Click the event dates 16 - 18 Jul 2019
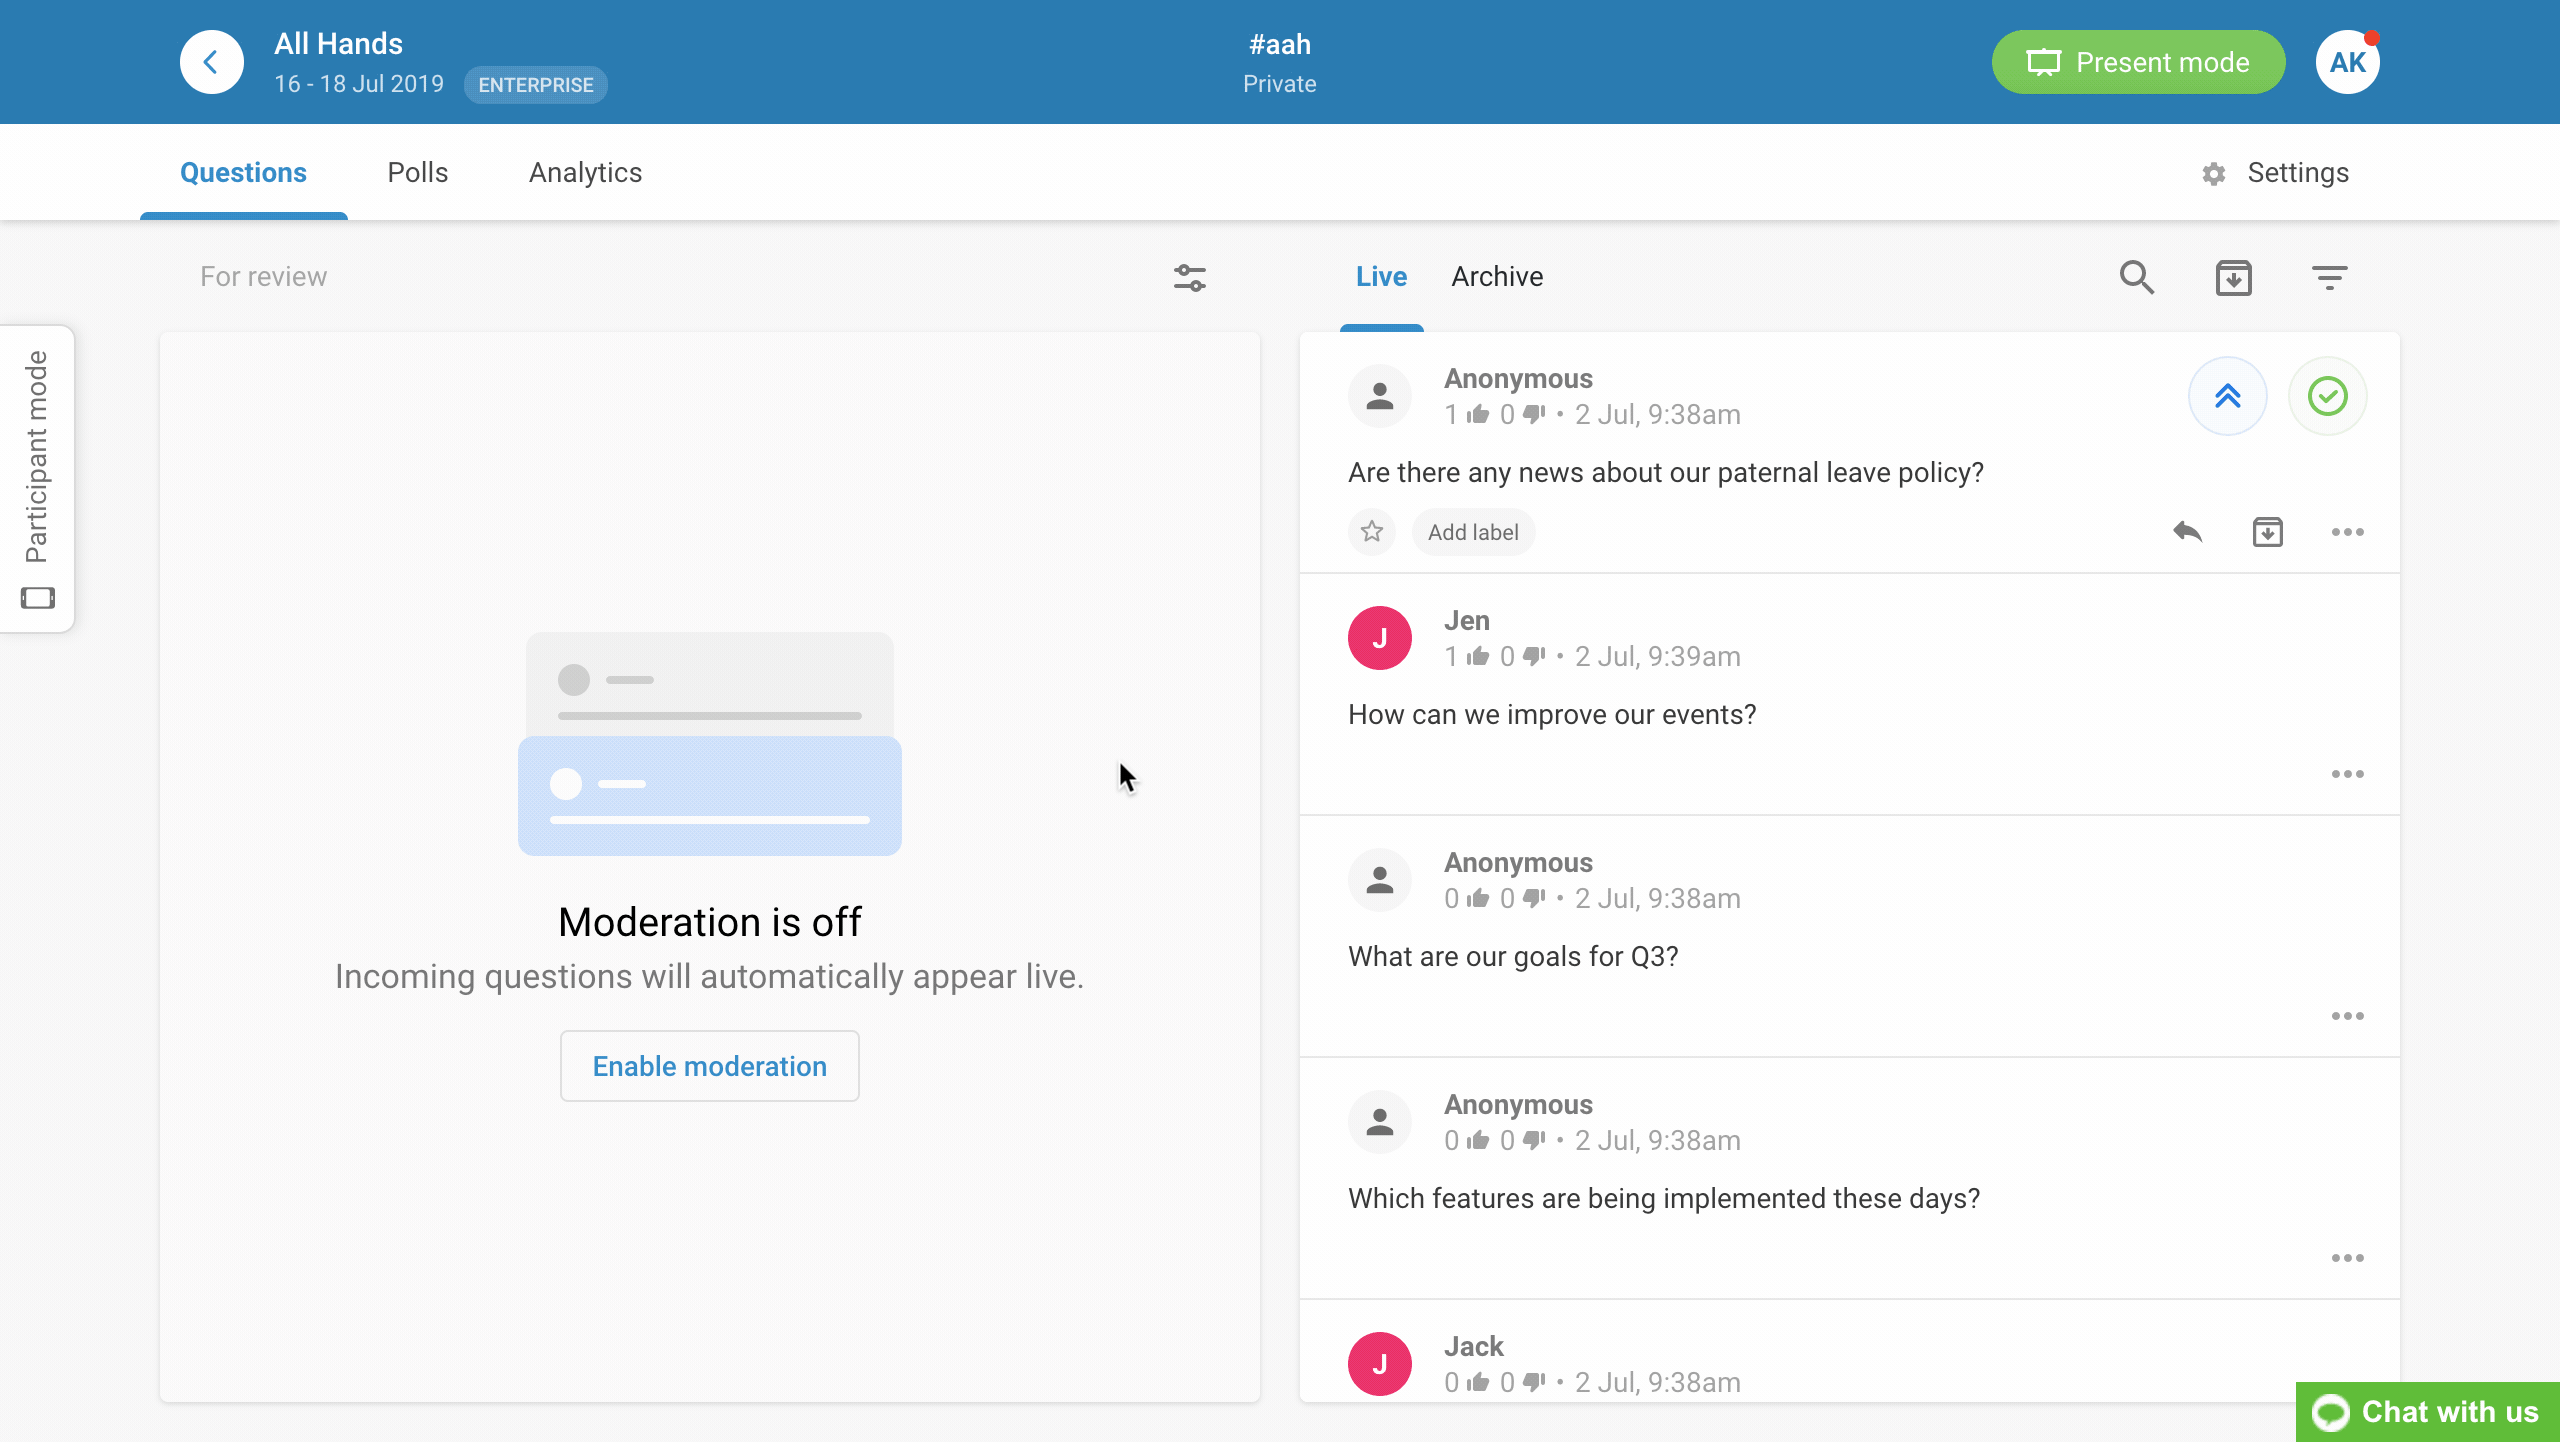Screen dimensions: 2560x1442 pos(359,84)
